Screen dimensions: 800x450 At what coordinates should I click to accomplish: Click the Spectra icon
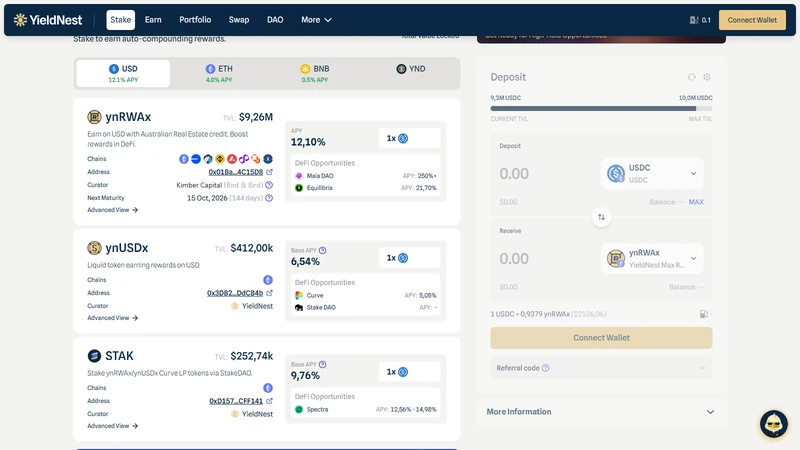click(299, 409)
